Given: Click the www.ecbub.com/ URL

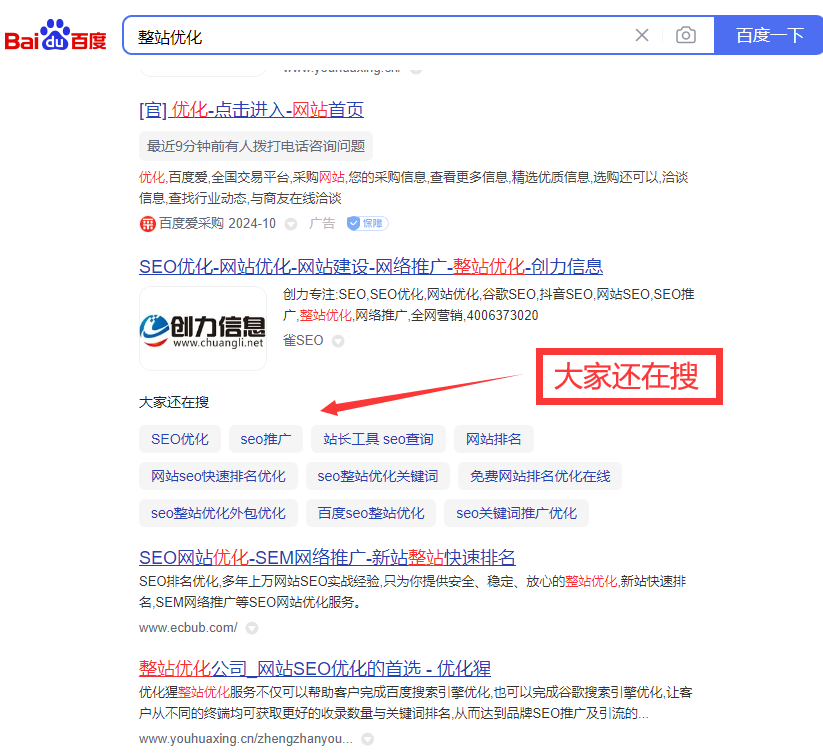Looking at the screenshot, I should click(188, 628).
